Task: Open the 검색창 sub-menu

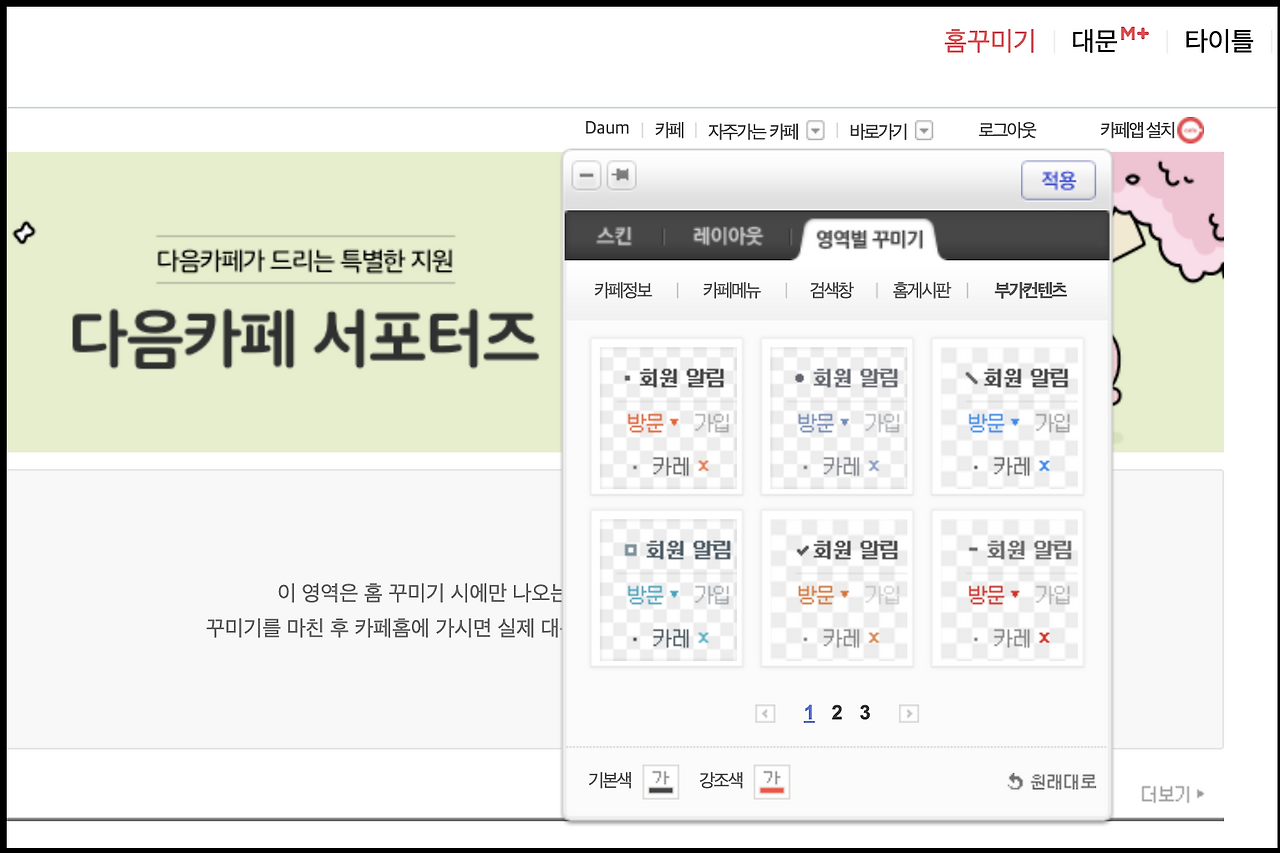Action: click(830, 290)
